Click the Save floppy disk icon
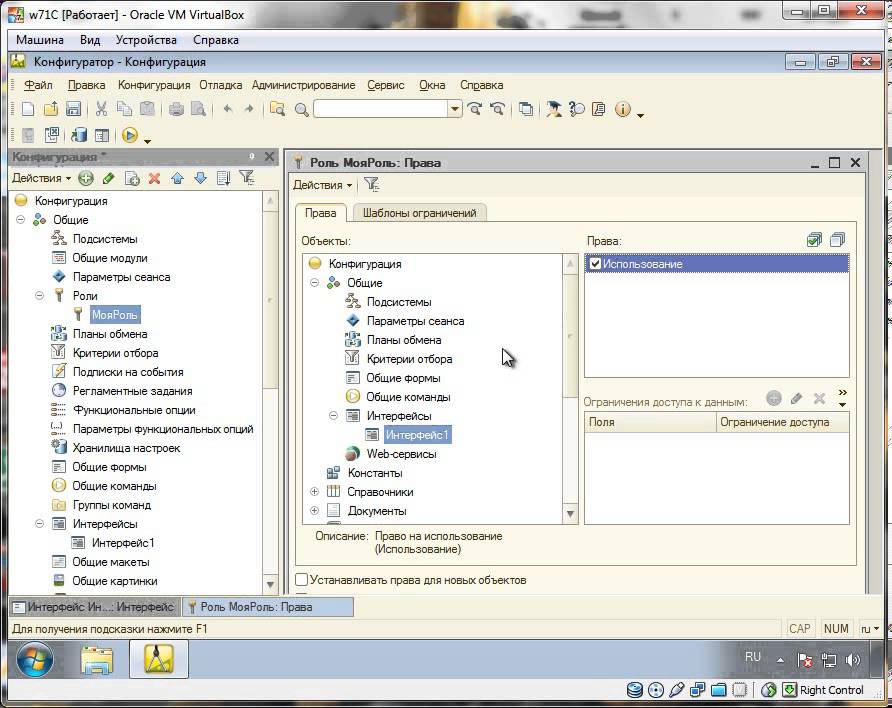 (x=73, y=109)
